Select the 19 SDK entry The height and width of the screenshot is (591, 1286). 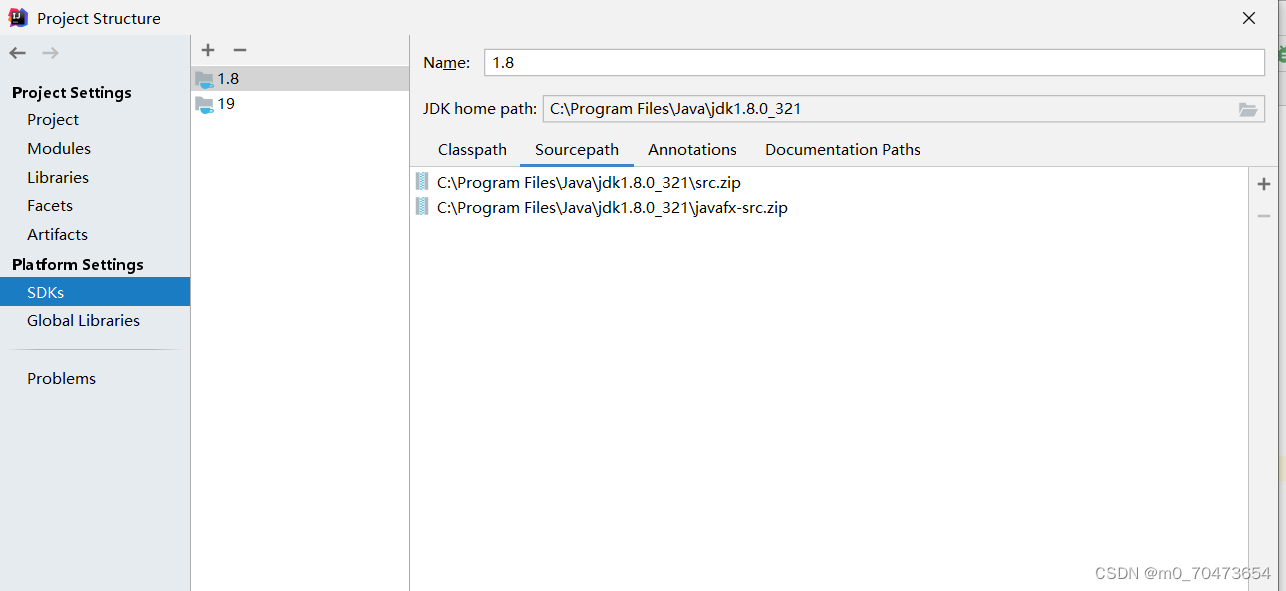(x=300, y=104)
